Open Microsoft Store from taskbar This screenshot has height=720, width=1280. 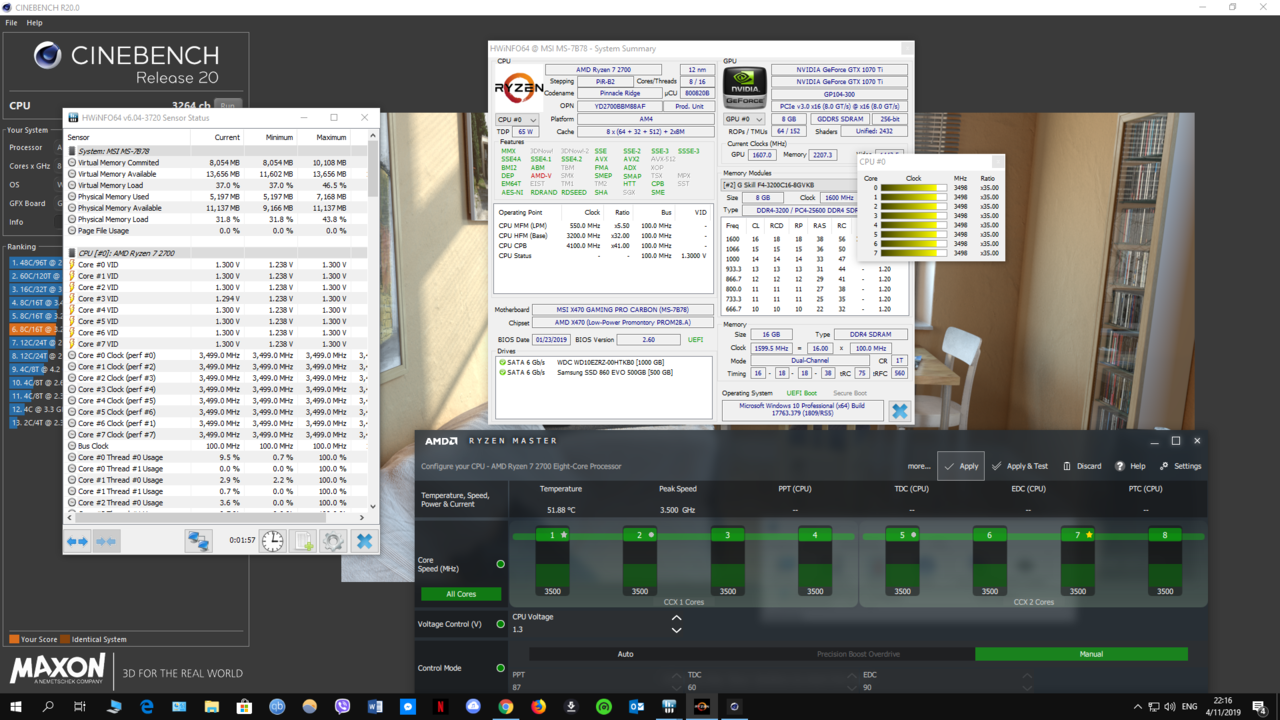[244, 706]
